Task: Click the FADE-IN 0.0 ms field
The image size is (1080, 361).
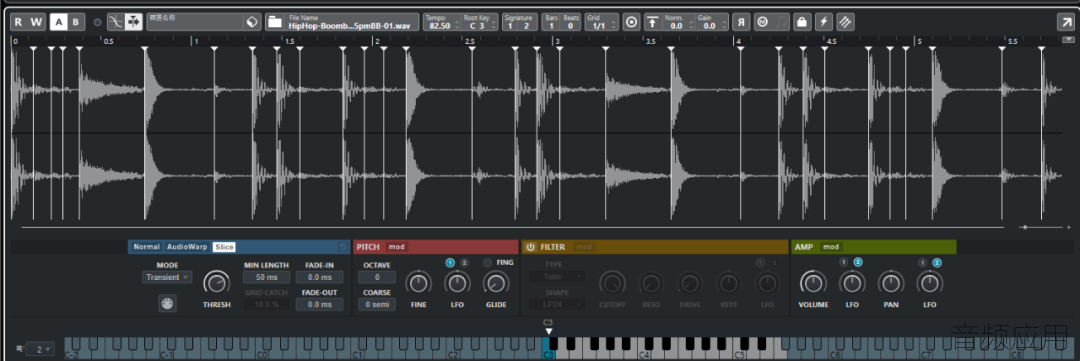Action: (320, 277)
